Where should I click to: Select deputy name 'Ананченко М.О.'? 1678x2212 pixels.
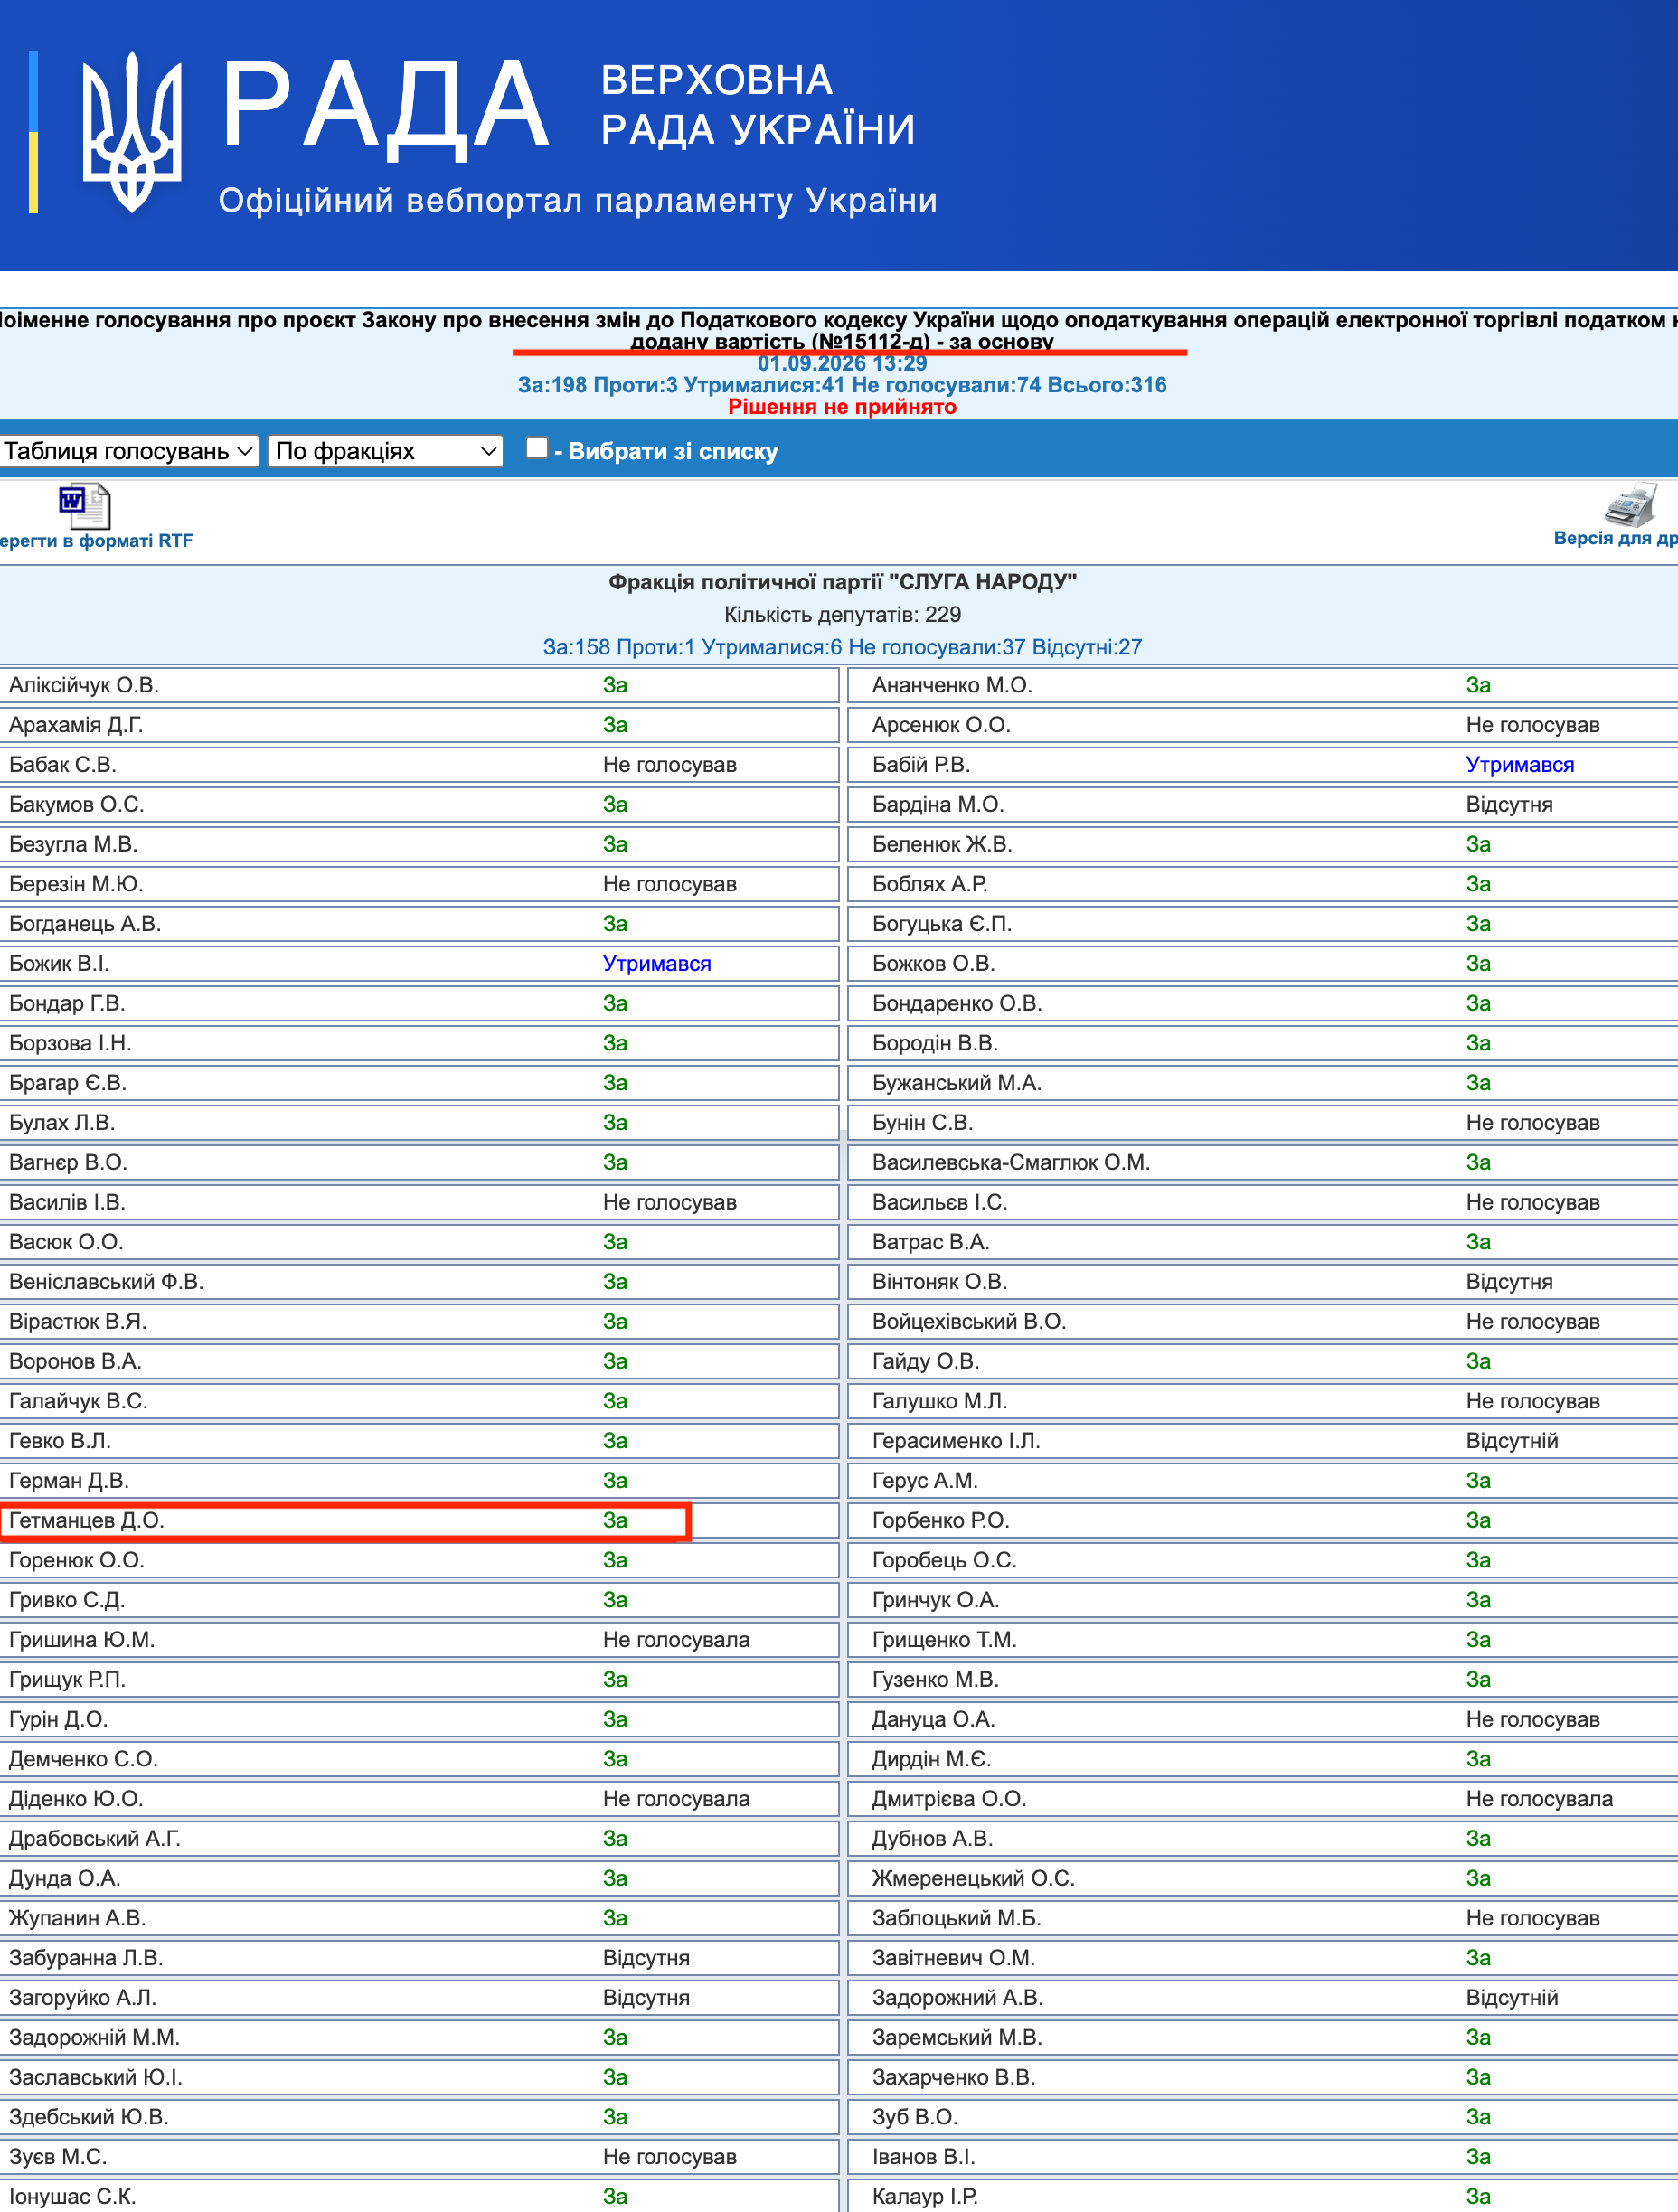[x=952, y=685]
